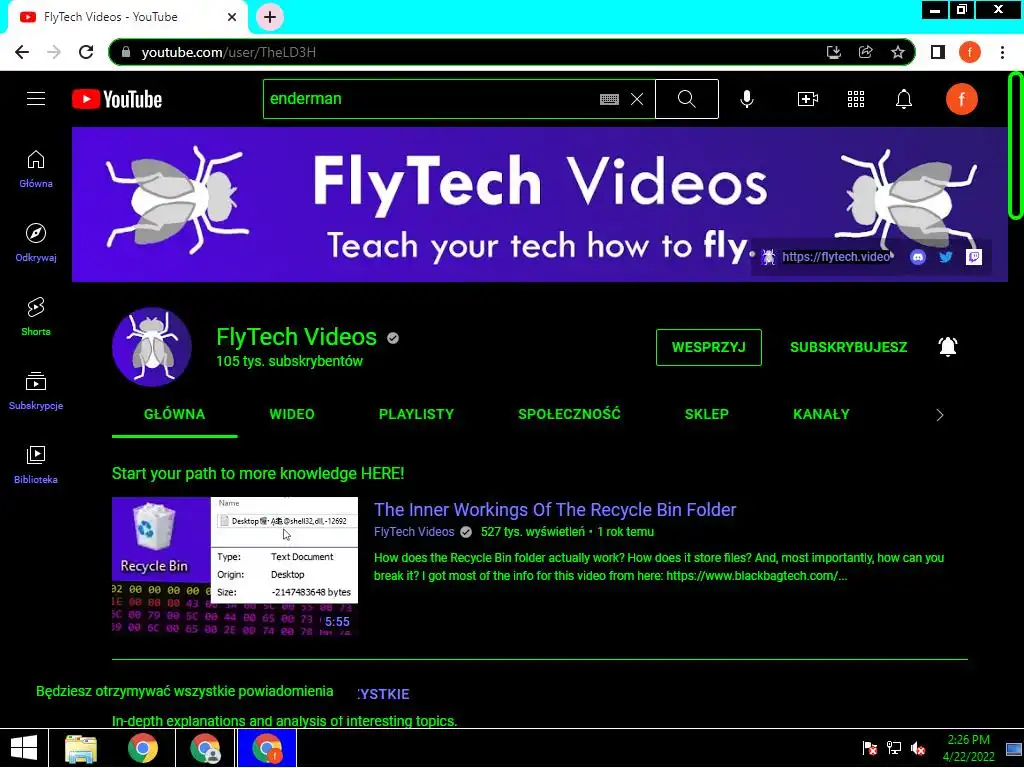The image size is (1024, 768).
Task: Go back with the browser back arrow
Action: (22, 52)
